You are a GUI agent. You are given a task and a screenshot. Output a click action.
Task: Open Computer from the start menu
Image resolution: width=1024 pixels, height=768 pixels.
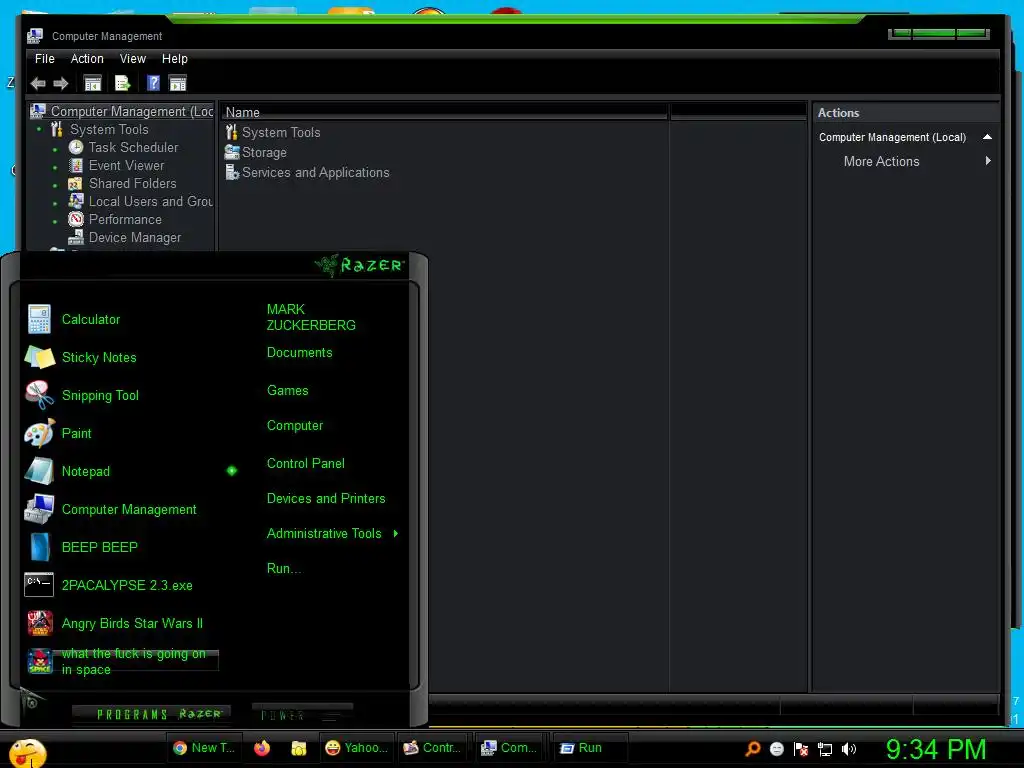pyautogui.click(x=295, y=426)
